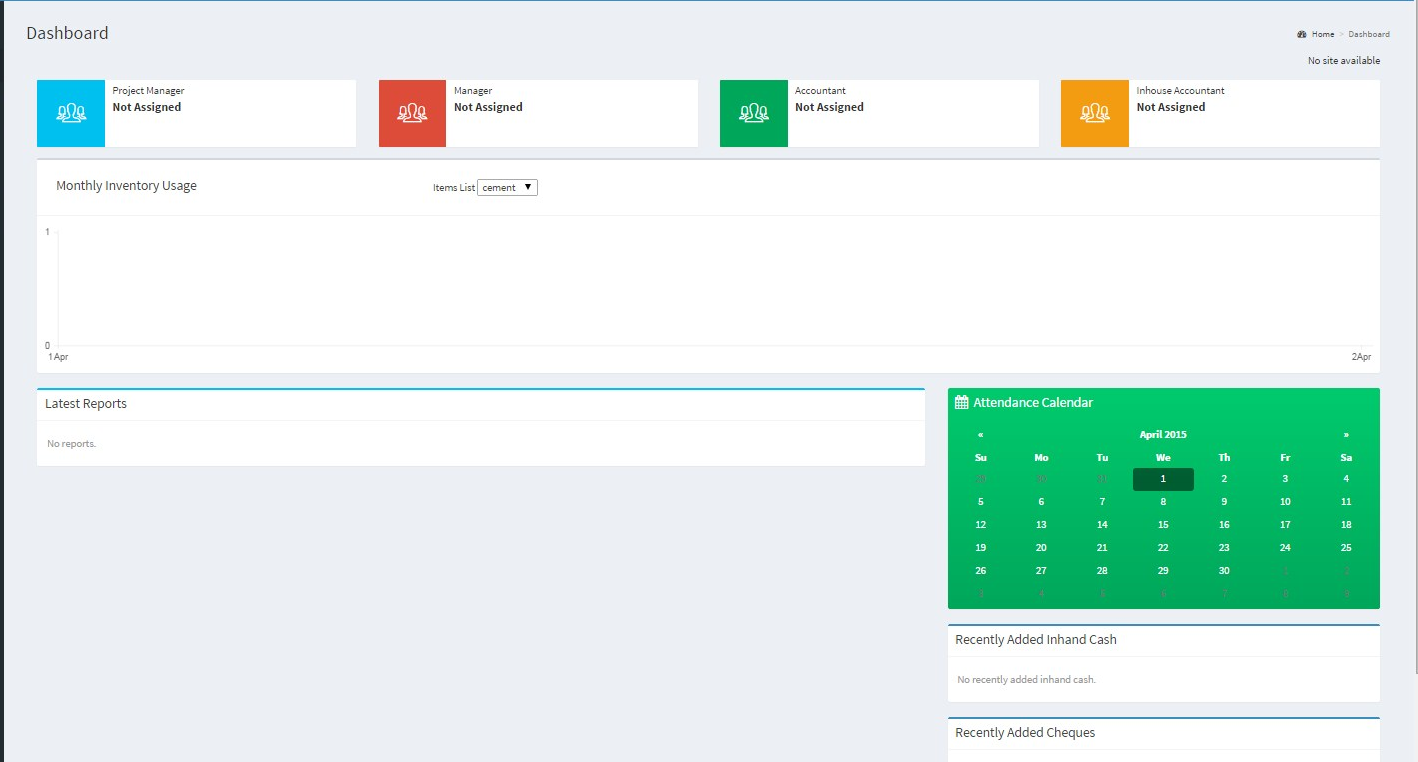
Task: Select April 27 in the calendar
Action: point(1041,571)
